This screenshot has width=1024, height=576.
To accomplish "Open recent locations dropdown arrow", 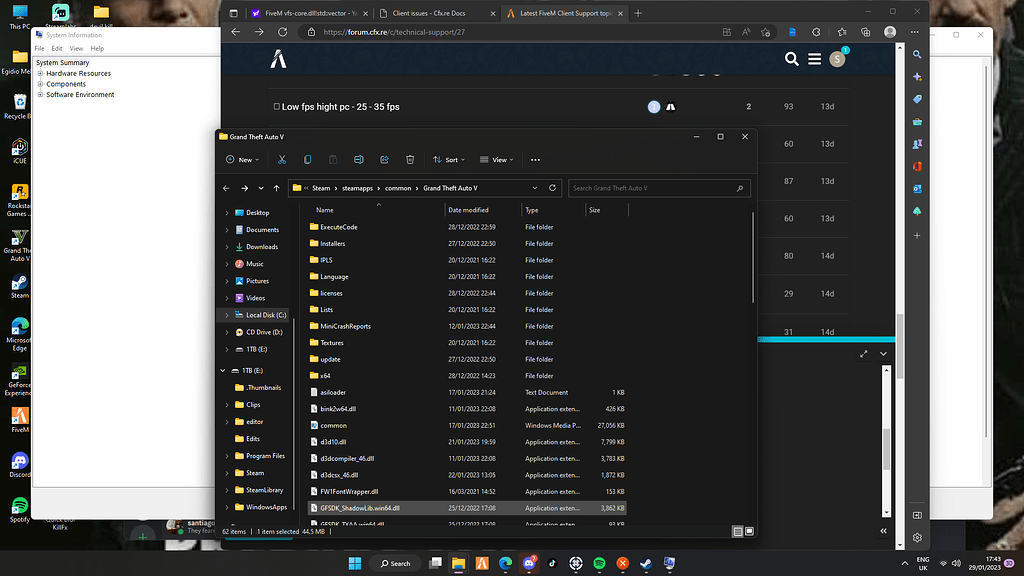I will point(261,188).
